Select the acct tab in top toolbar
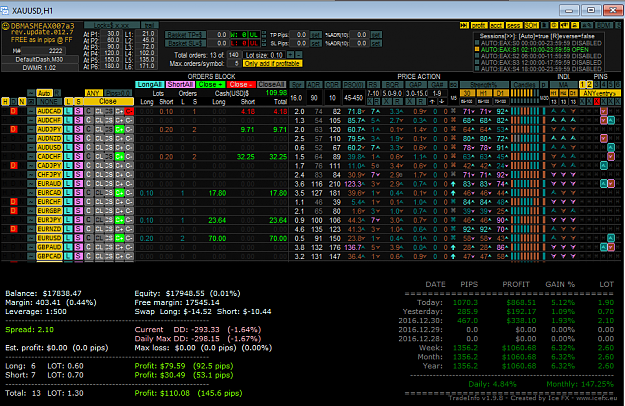This screenshot has width=625, height=406. pyautogui.click(x=496, y=25)
